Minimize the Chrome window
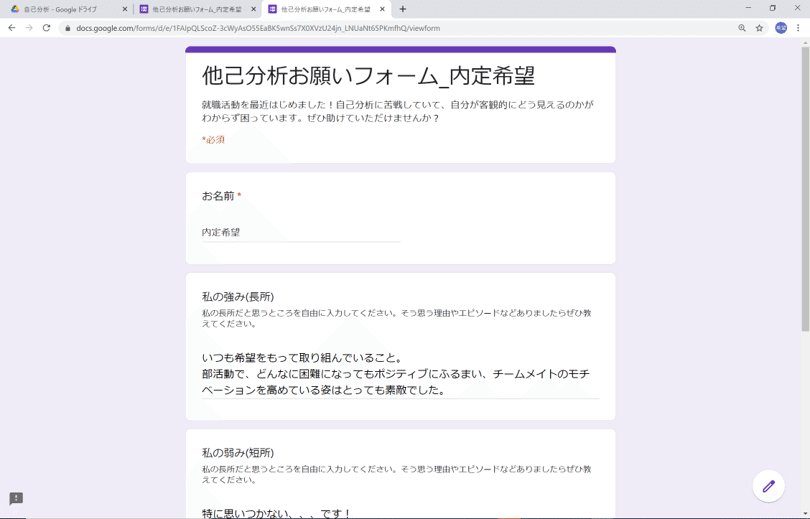The height and width of the screenshot is (519, 810). pos(749,8)
